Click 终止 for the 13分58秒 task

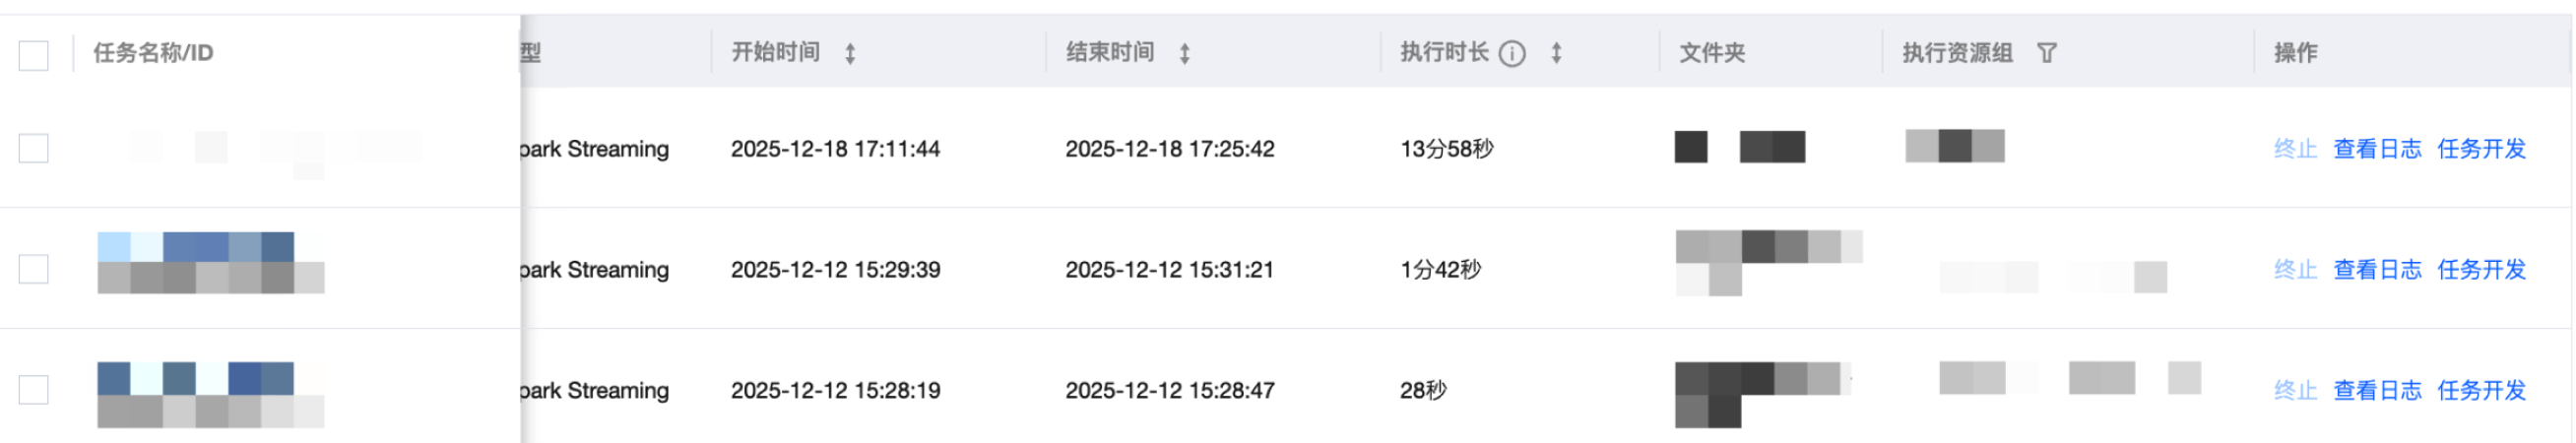point(2295,149)
